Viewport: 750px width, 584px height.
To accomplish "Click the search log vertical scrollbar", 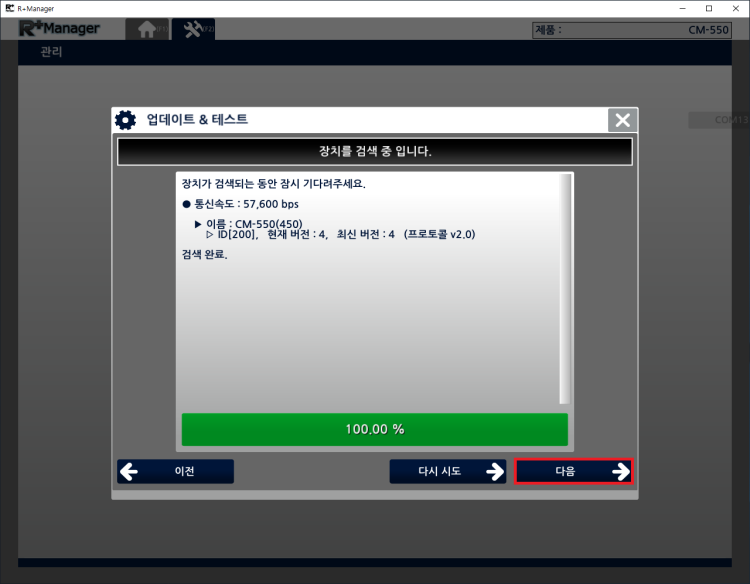I will [566, 288].
